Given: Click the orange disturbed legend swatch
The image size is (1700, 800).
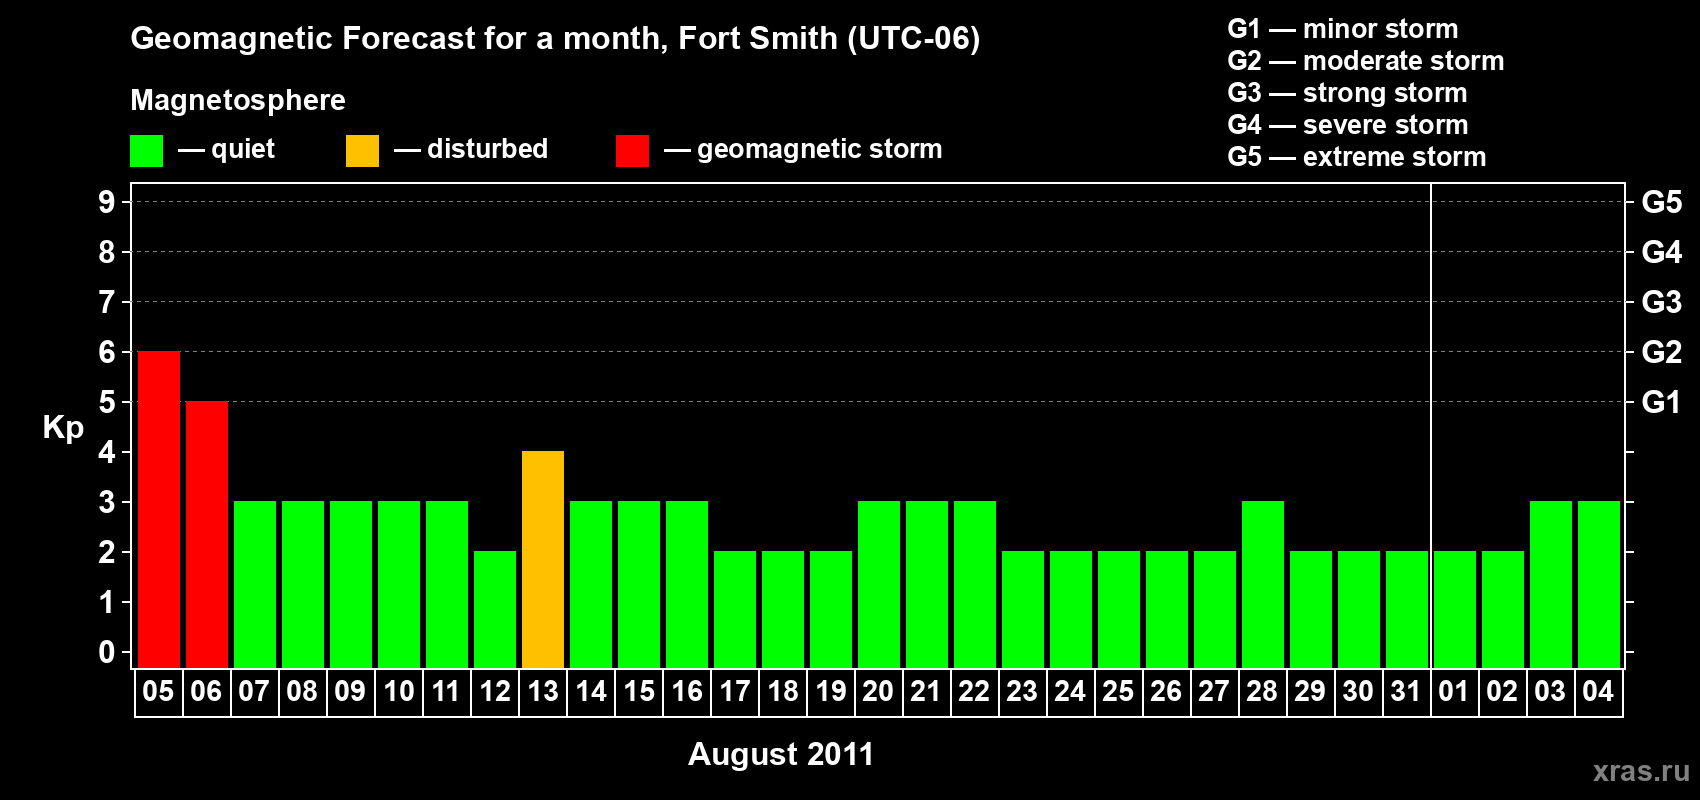Looking at the screenshot, I should pyautogui.click(x=363, y=151).
